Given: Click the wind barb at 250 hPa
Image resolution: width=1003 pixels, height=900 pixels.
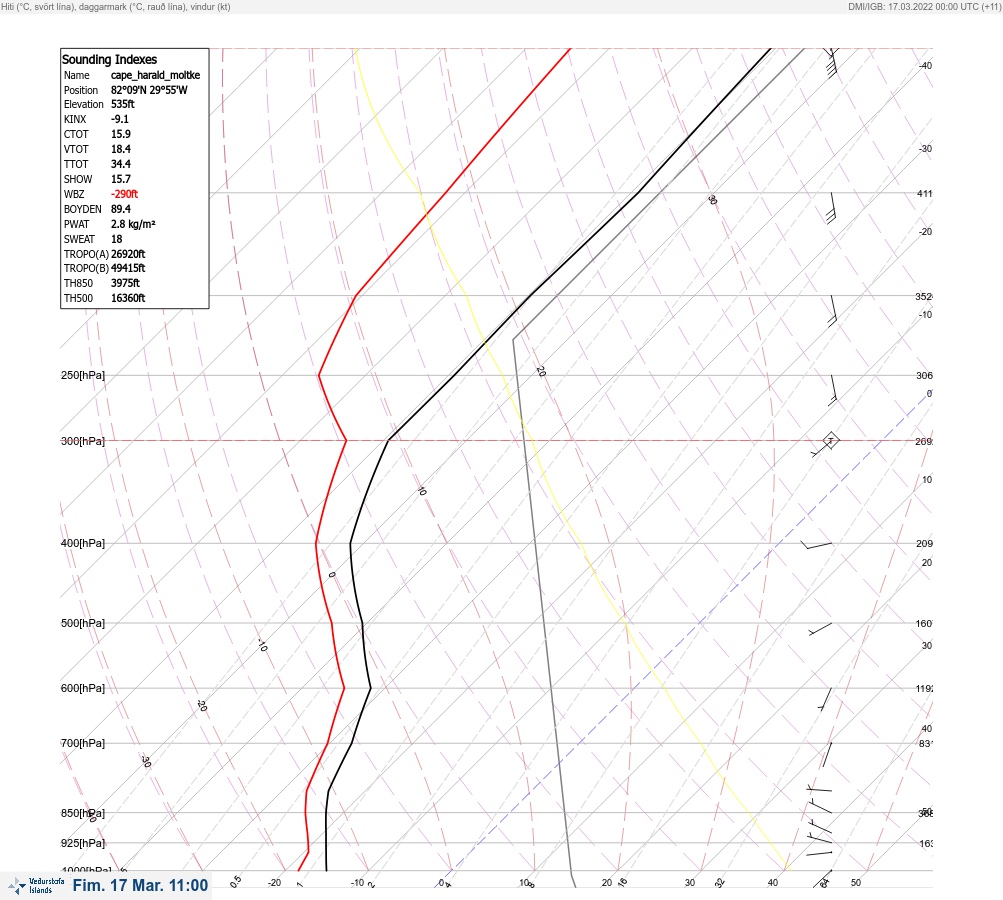Looking at the screenshot, I should coord(833,390).
